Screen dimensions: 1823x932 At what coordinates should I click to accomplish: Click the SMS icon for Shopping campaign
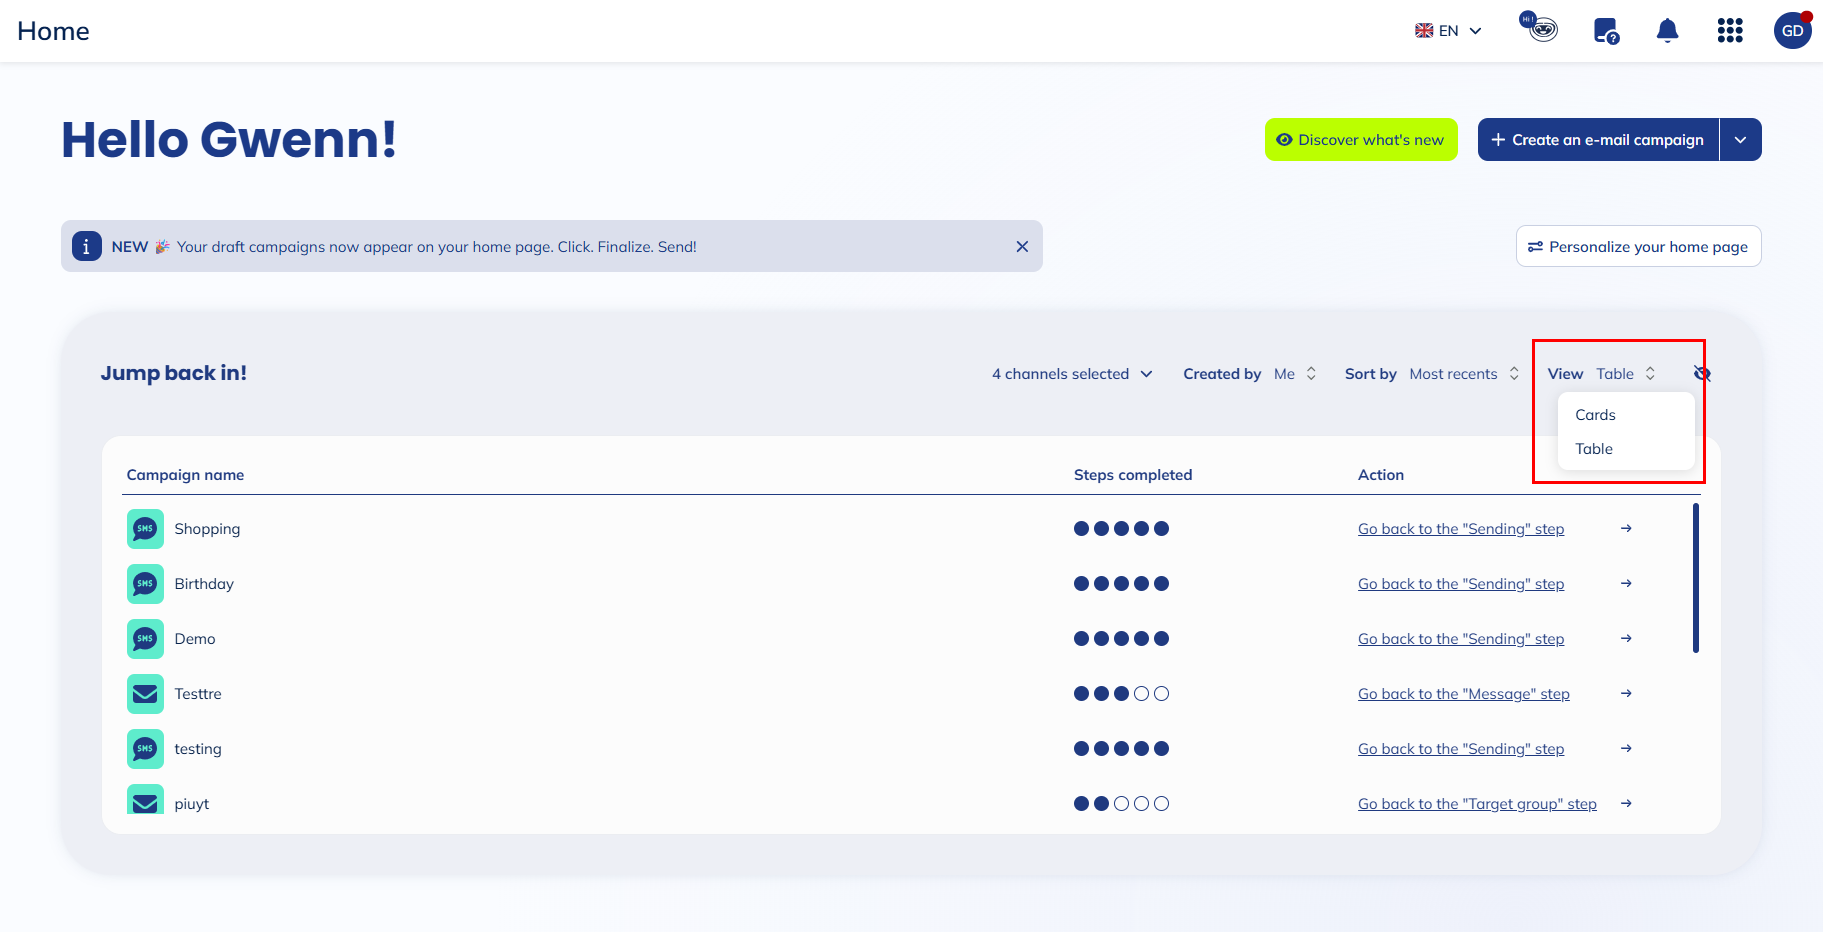click(x=145, y=529)
